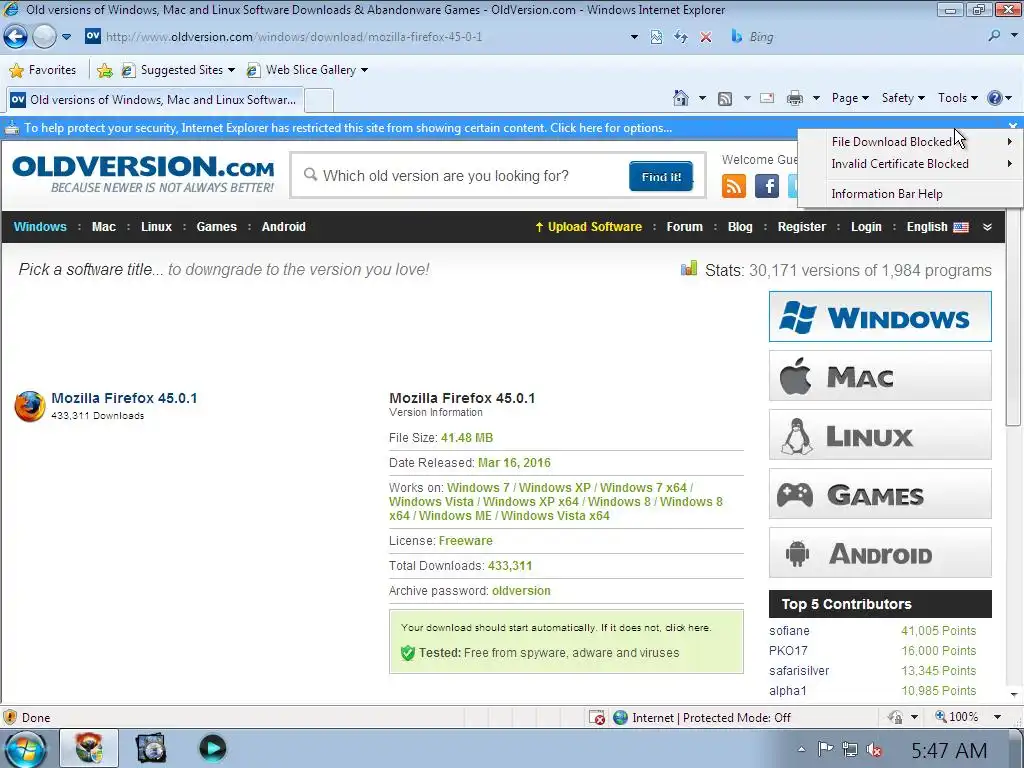
Task: Open the Linux nav link
Action: click(157, 227)
